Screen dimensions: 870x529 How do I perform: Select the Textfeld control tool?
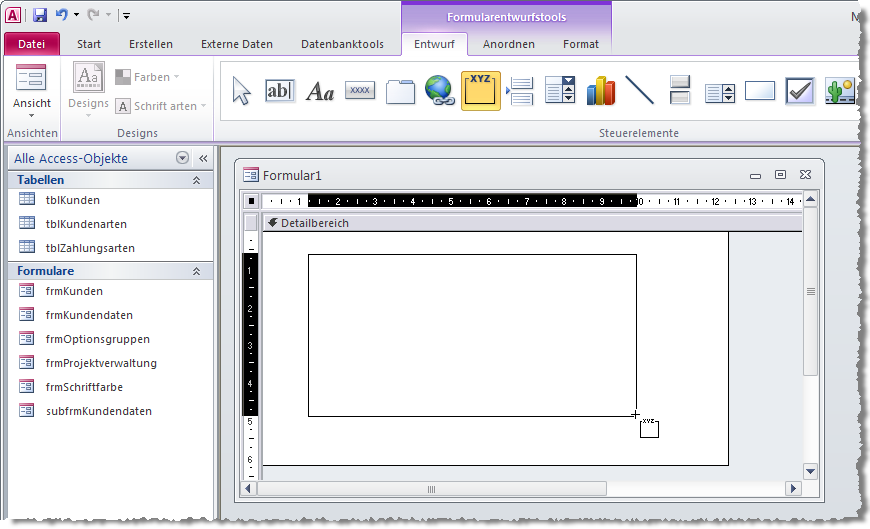point(280,91)
